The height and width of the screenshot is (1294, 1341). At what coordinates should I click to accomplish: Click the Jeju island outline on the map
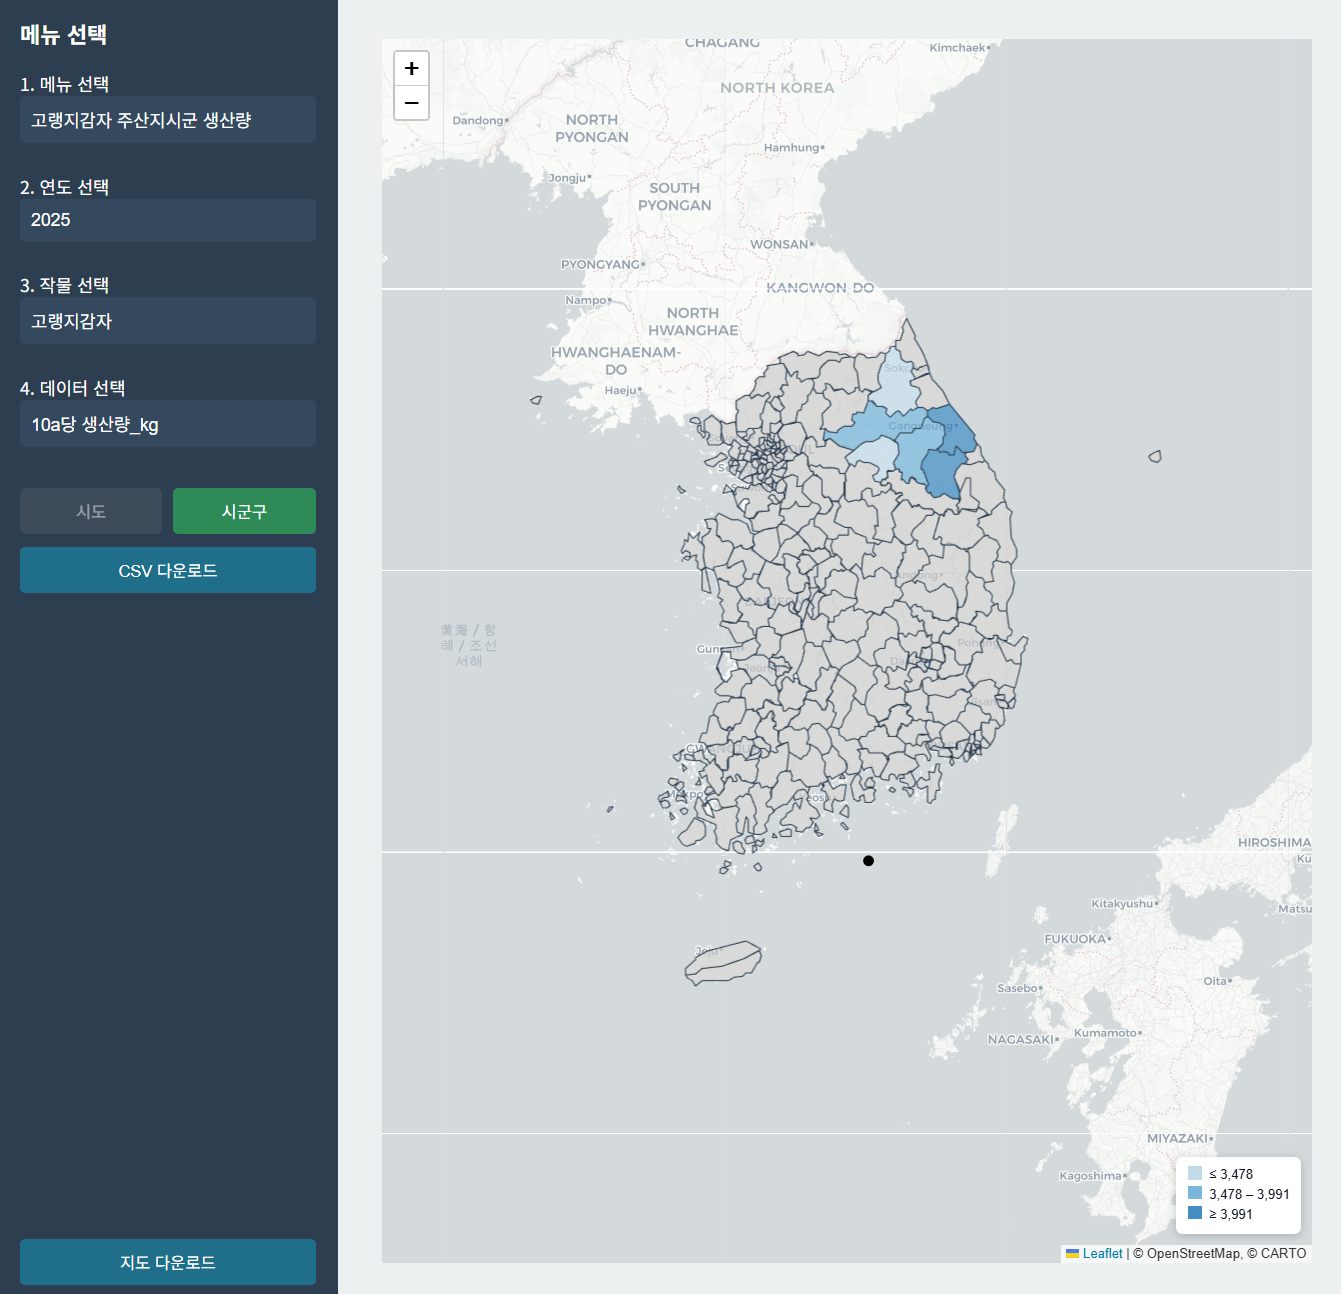[x=722, y=962]
